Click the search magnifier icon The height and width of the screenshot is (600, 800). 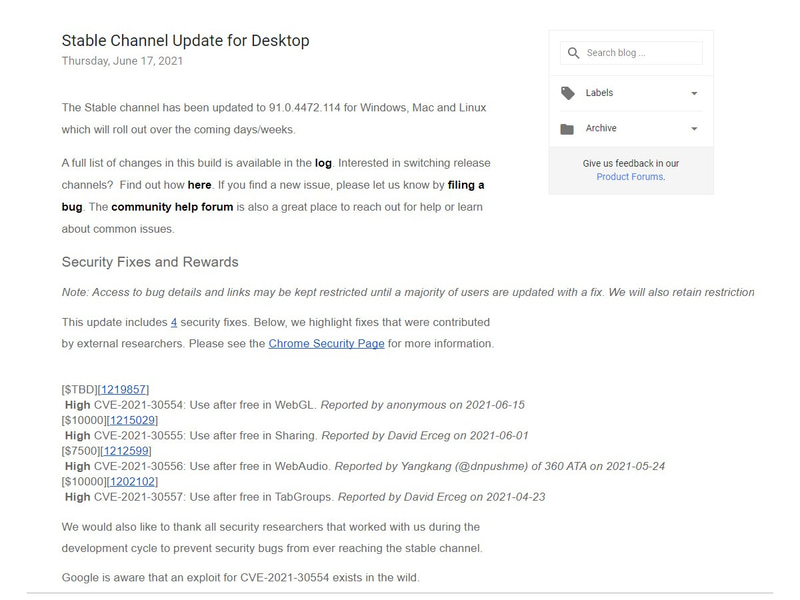coord(573,53)
